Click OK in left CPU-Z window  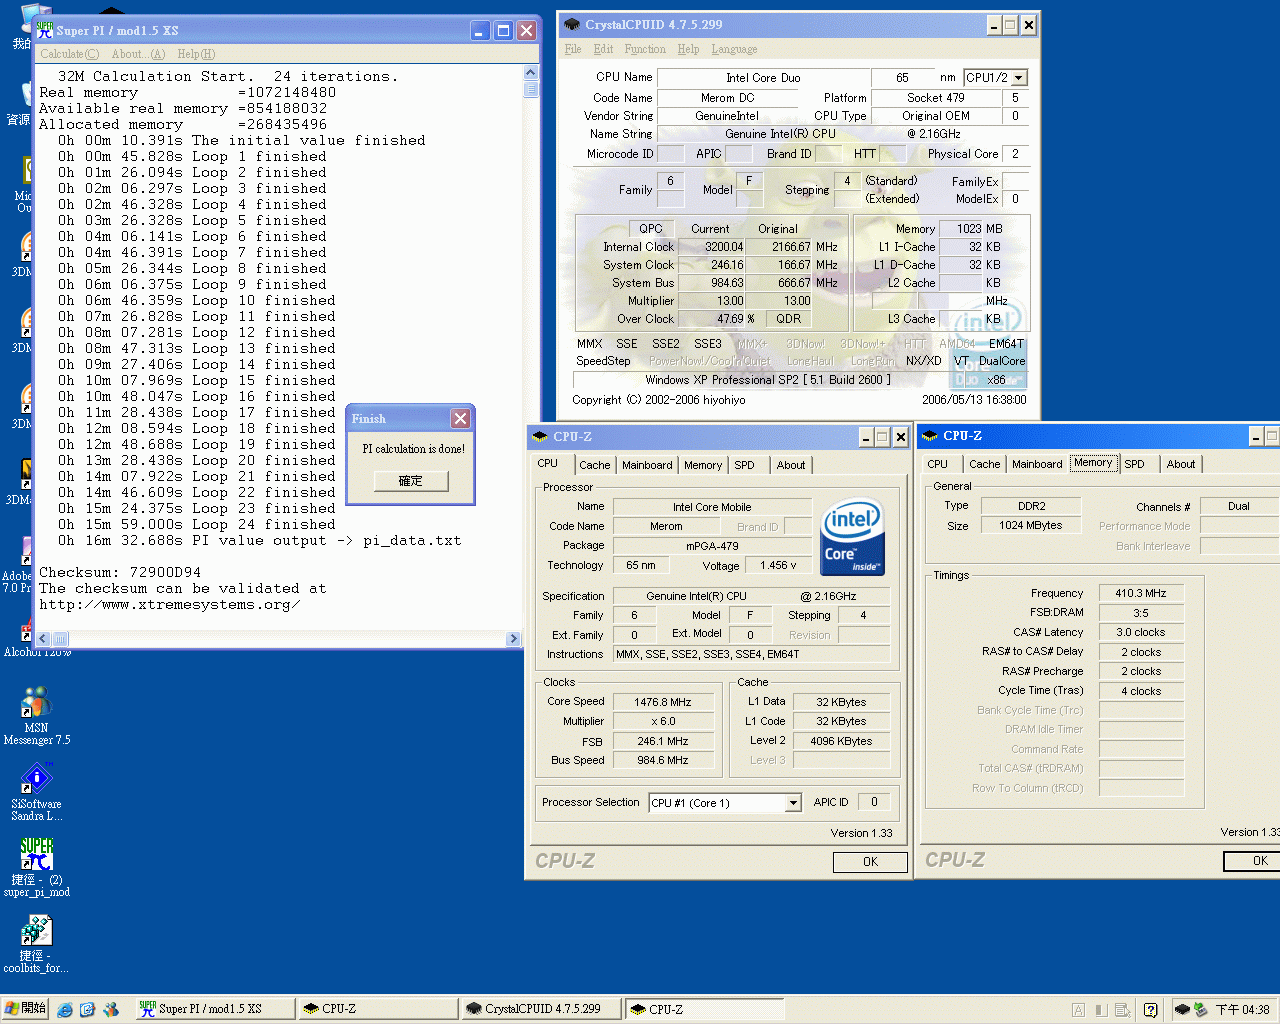click(x=870, y=862)
